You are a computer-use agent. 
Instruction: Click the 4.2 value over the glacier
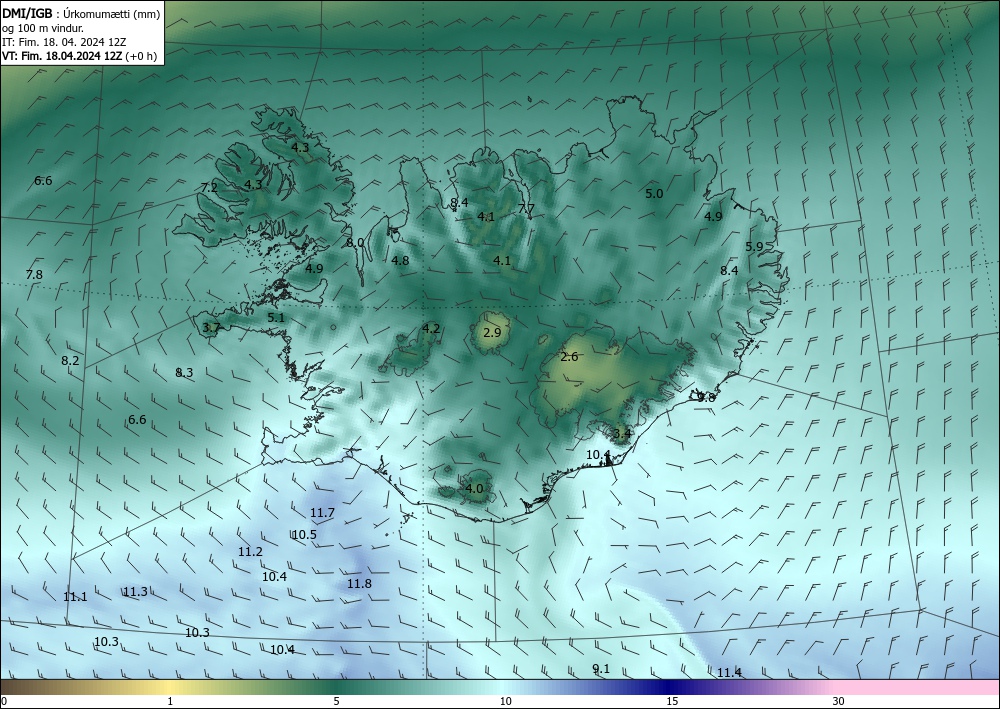tap(431, 328)
